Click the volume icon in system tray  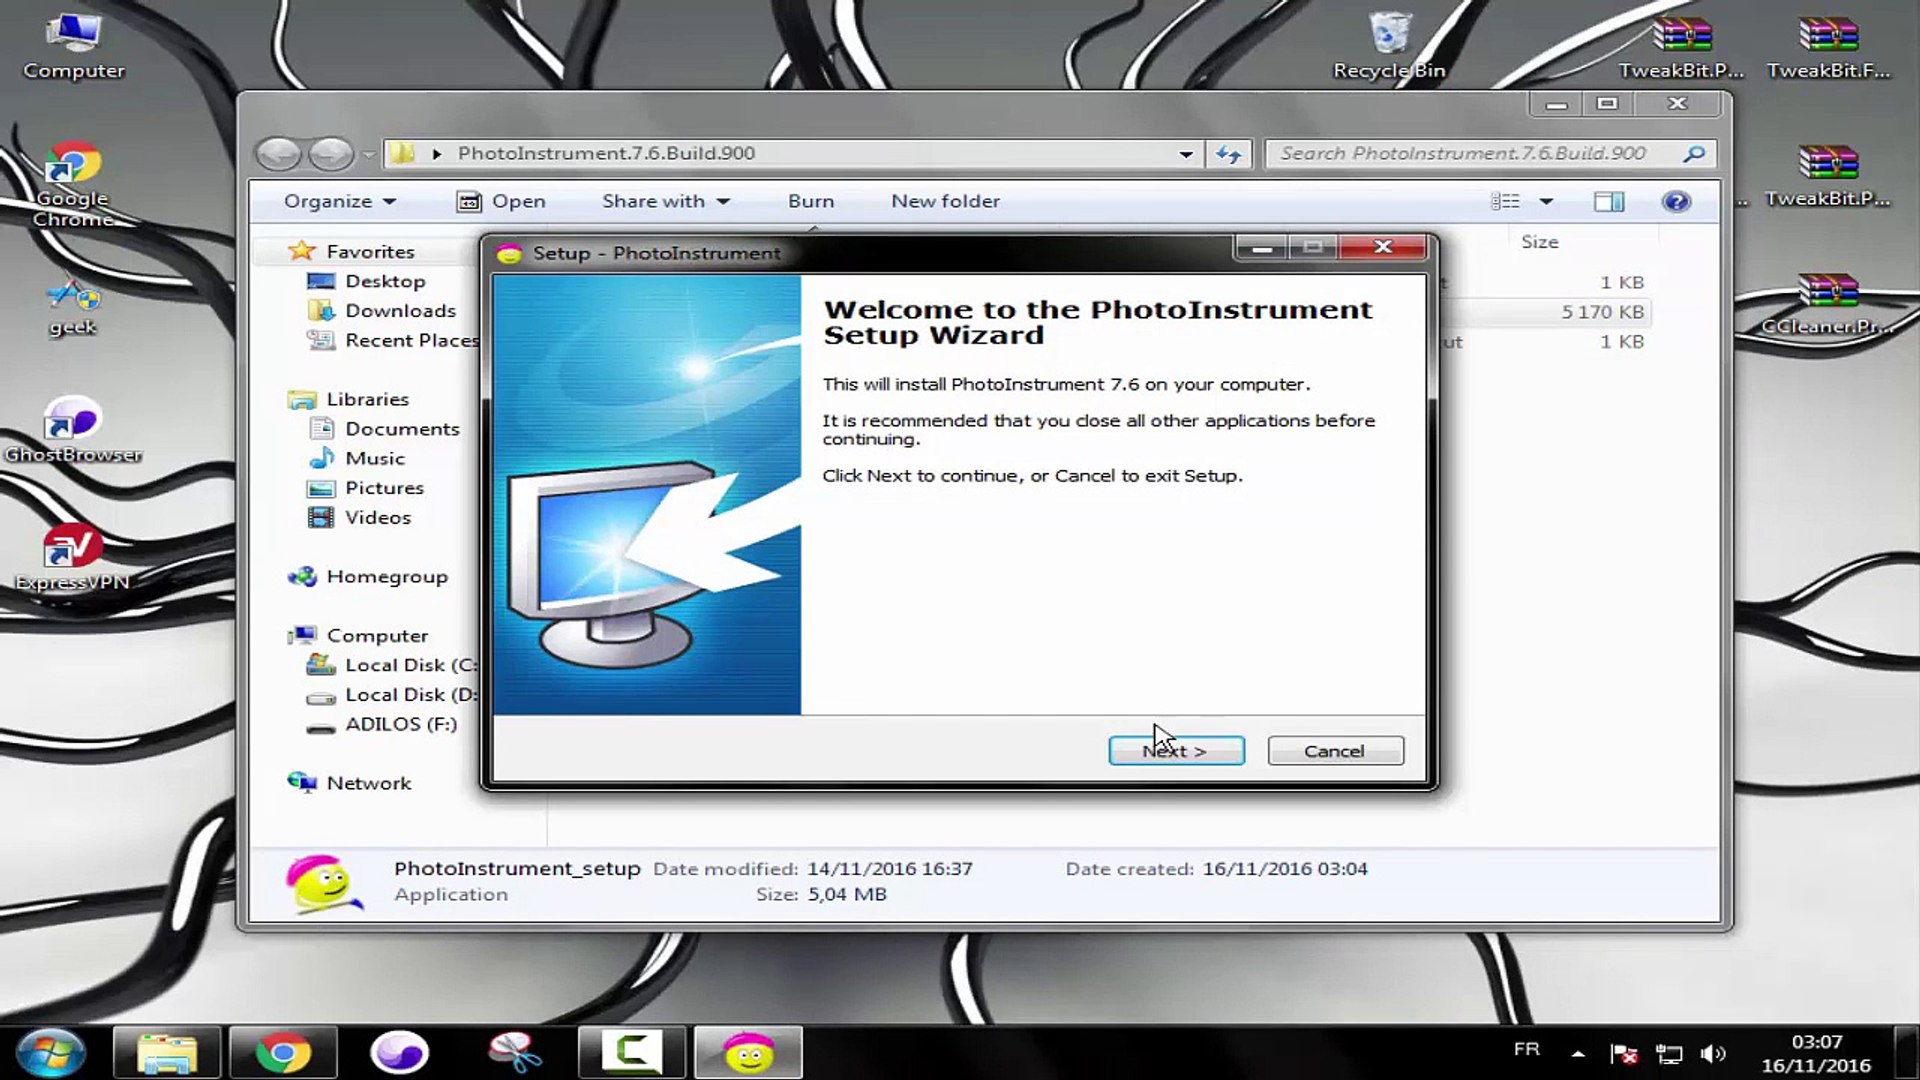pyautogui.click(x=1713, y=1053)
